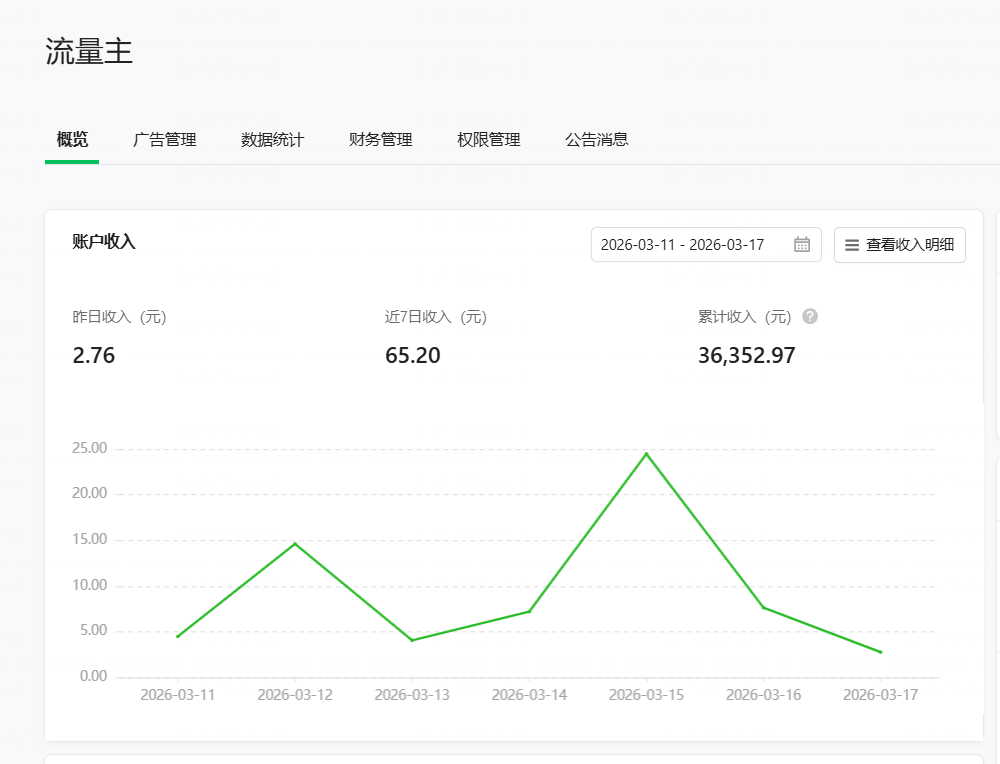The height and width of the screenshot is (764, 1000).
Task: Open the 数据统计 tab
Action: click(271, 140)
